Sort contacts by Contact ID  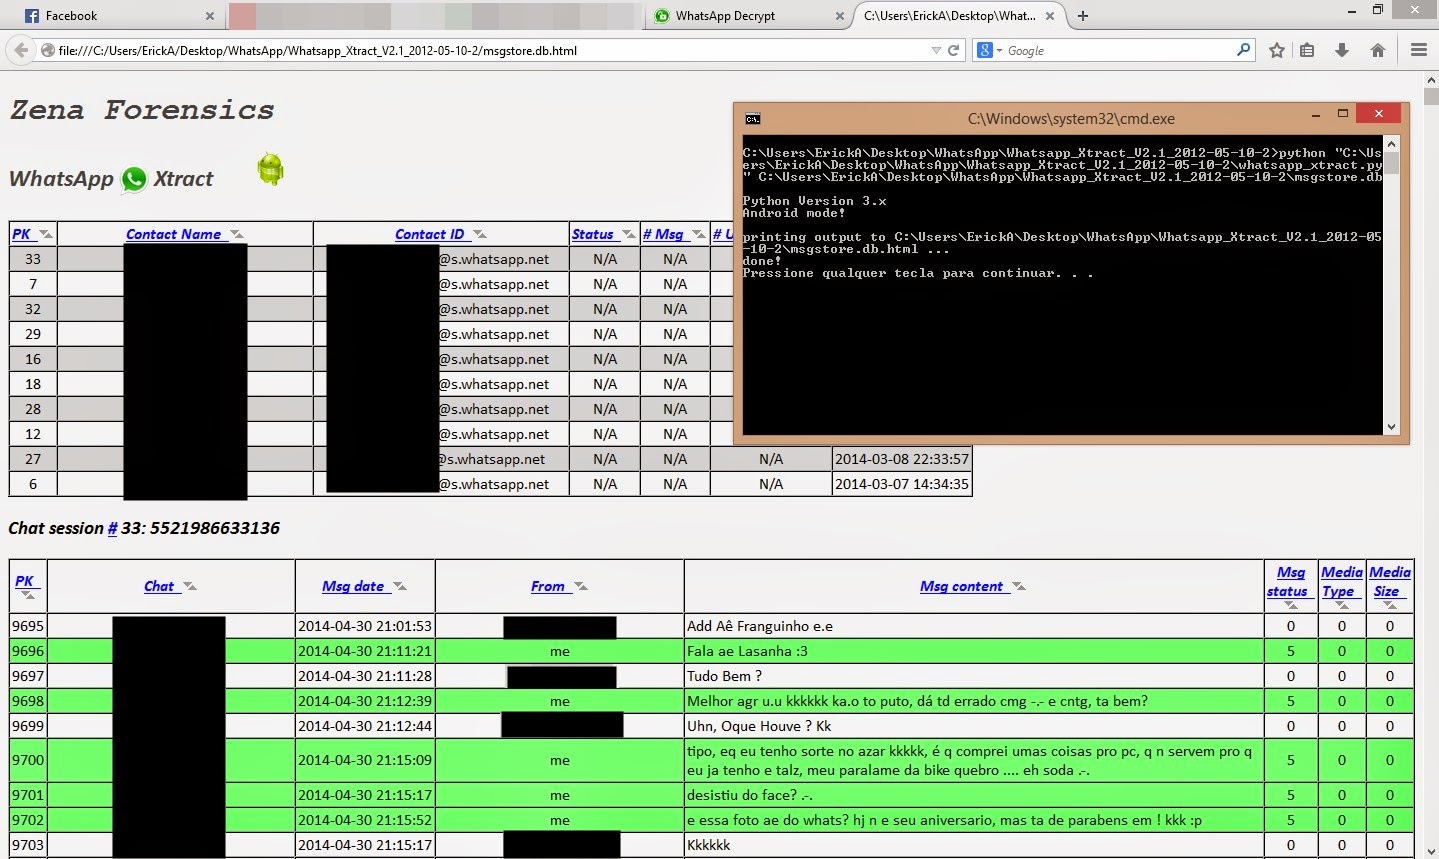tap(429, 234)
